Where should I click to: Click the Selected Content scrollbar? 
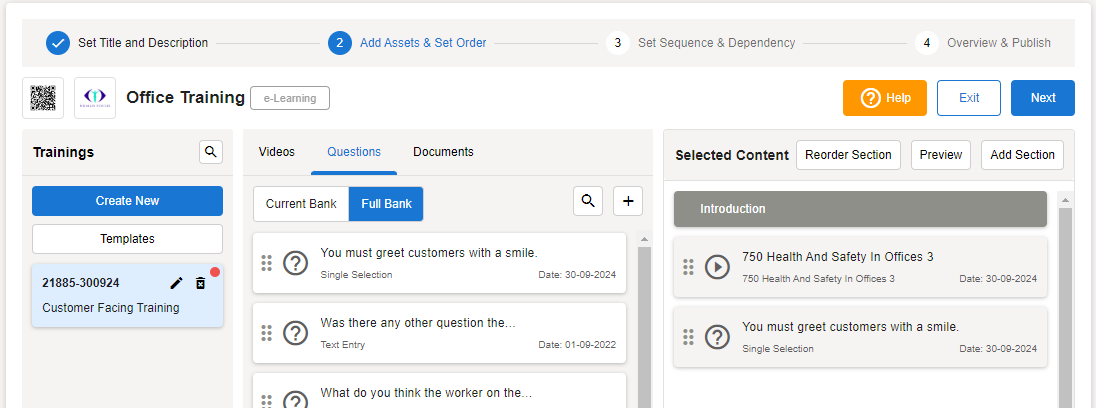point(1066,300)
